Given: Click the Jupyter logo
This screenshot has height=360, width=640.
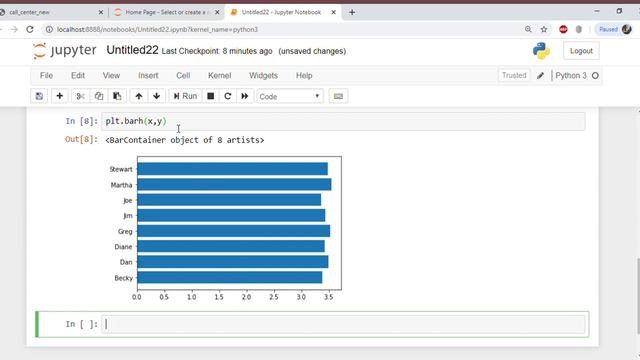Looking at the screenshot, I should pyautogui.click(x=64, y=51).
